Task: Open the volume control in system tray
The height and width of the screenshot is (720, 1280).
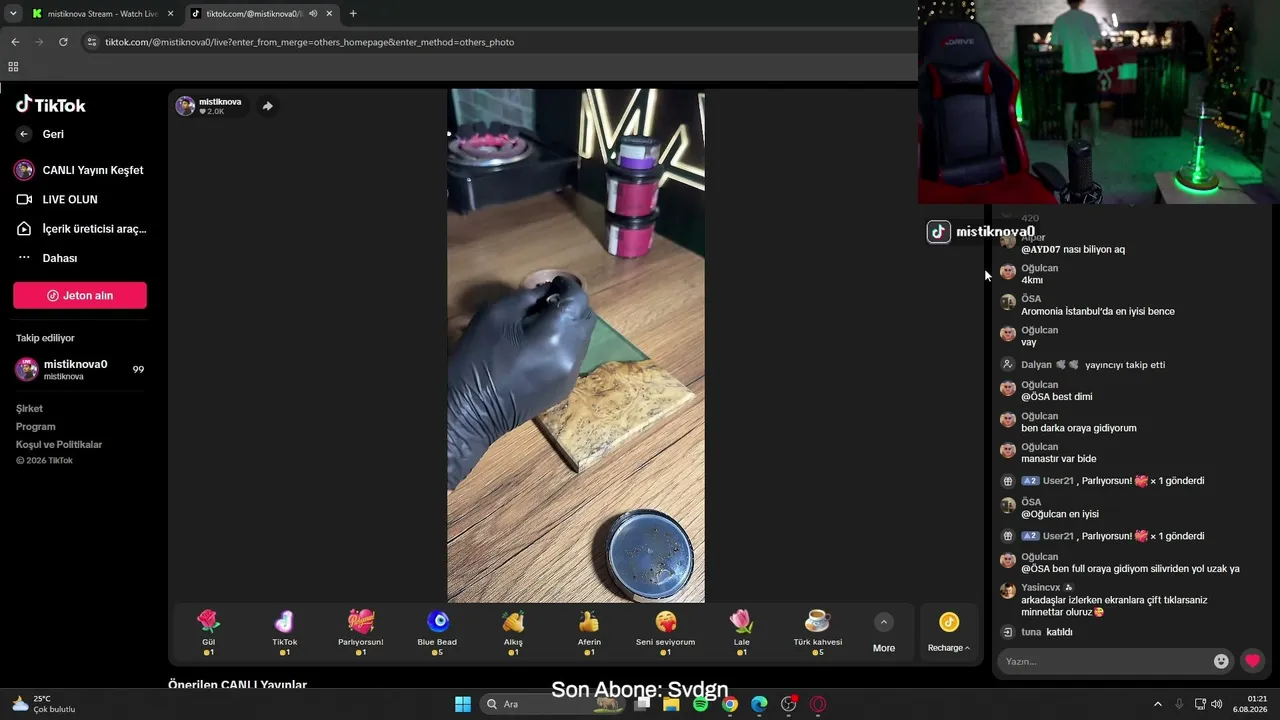Action: tap(1217, 704)
